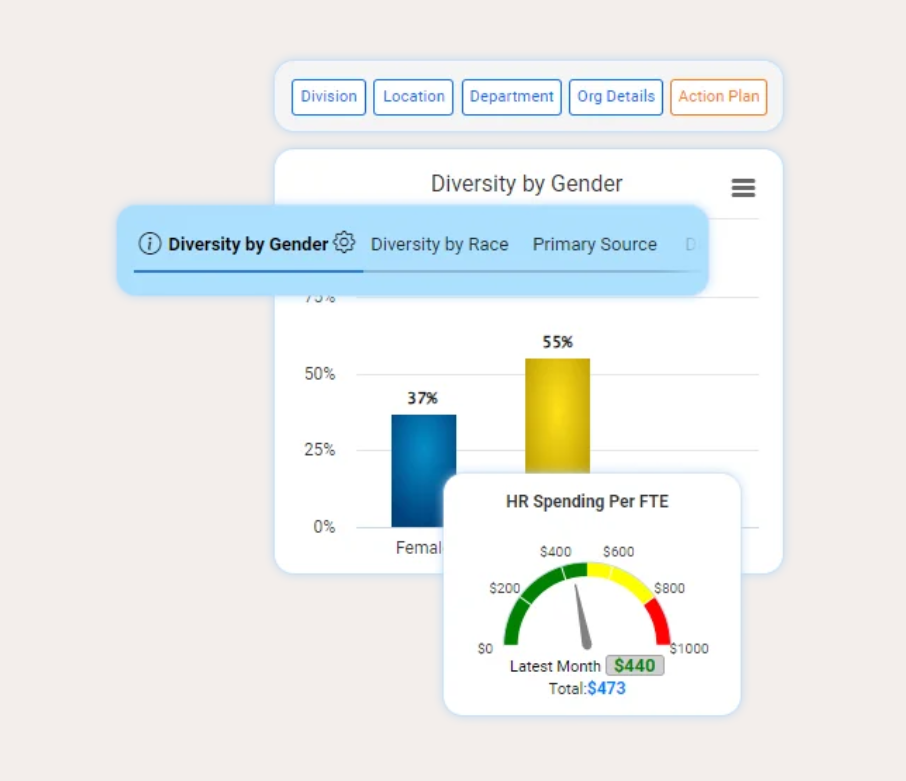Open the chart hamburger menu
906x781 pixels.
(743, 188)
